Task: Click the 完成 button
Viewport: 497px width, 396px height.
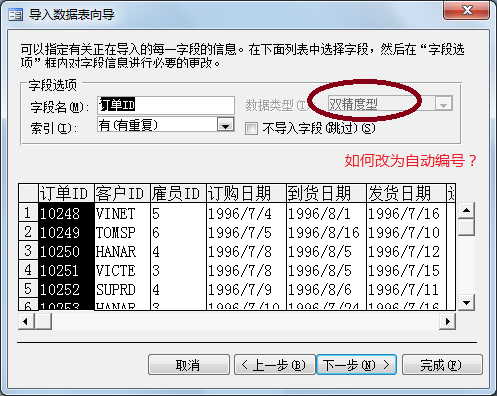Action: (442, 365)
